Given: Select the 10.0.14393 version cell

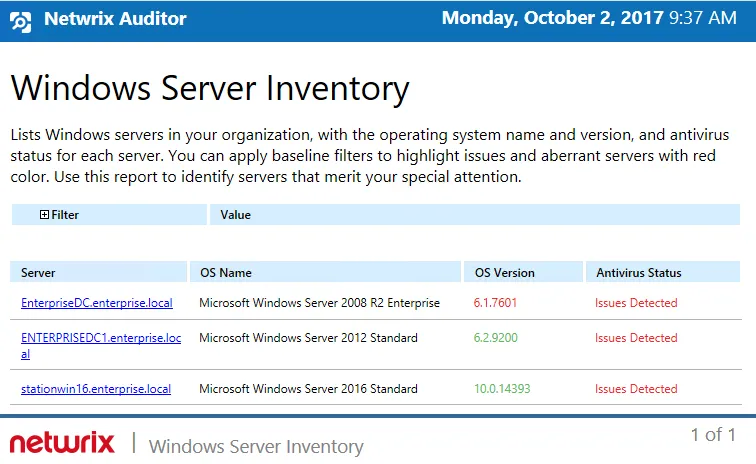Looking at the screenshot, I should tap(502, 389).
